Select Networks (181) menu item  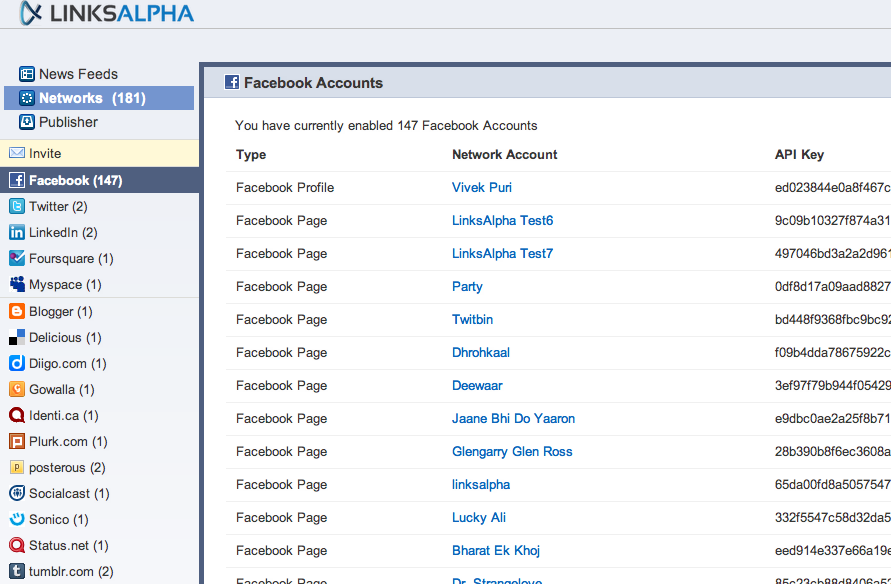pos(99,98)
